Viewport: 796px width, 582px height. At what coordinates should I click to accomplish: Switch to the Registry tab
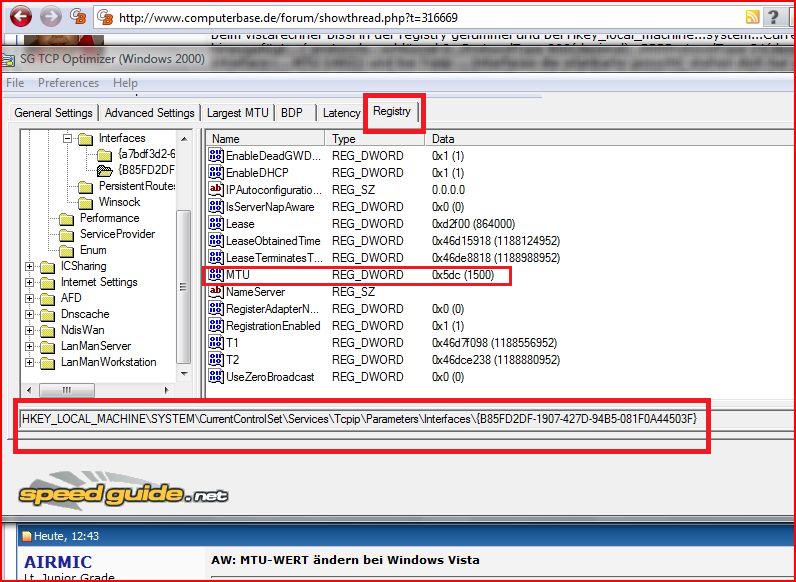tap(392, 111)
